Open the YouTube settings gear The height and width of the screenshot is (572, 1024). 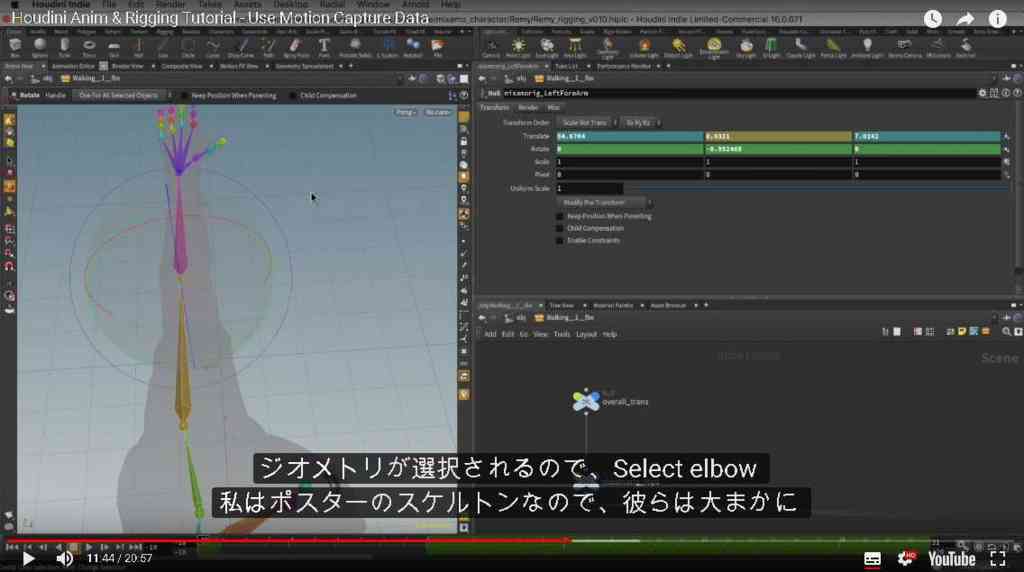pyautogui.click(x=906, y=558)
